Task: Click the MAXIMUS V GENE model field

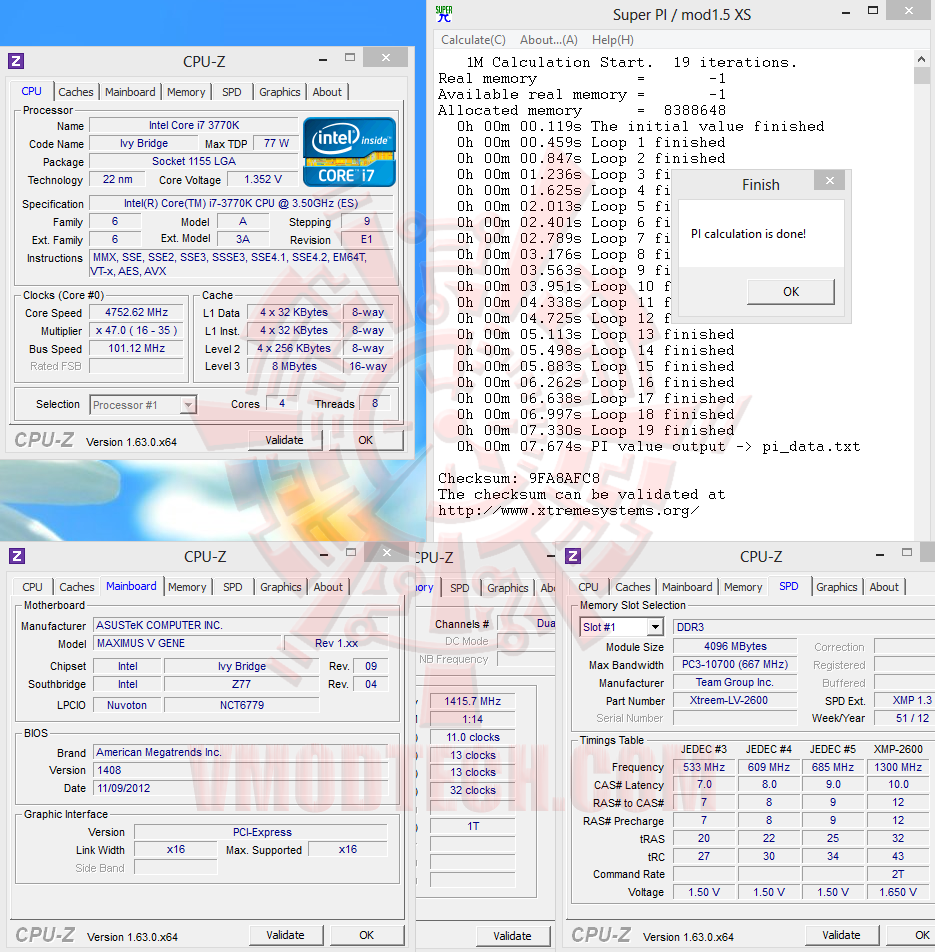Action: (188, 643)
